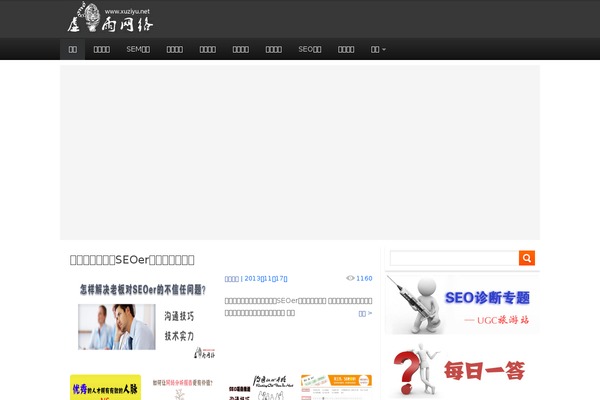
Task: Open the yellow 优秀人脉 post thumbnail
Action: pyautogui.click(x=105, y=387)
